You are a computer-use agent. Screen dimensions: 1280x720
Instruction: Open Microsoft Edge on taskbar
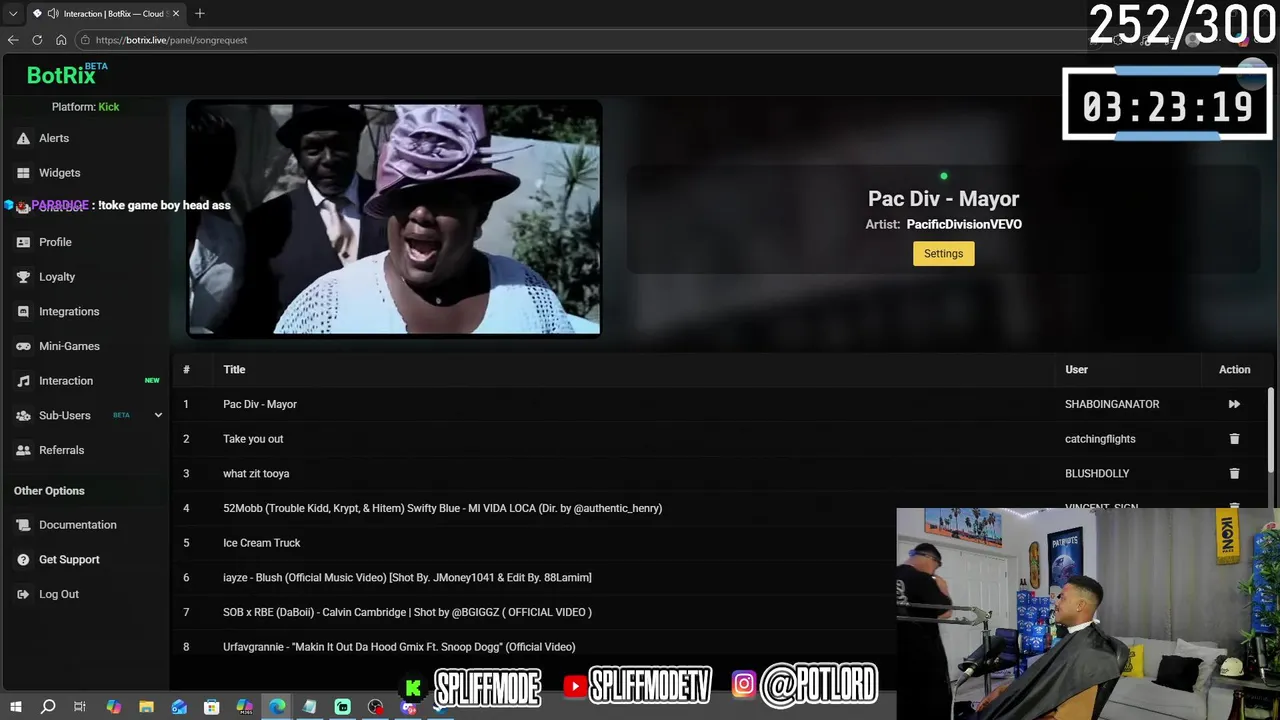[277, 707]
